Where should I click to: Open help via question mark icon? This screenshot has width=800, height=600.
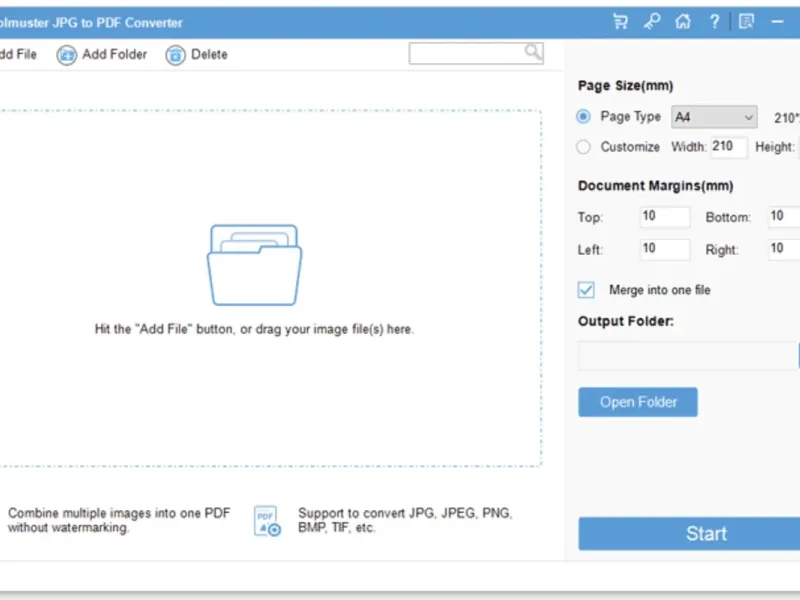(x=714, y=21)
